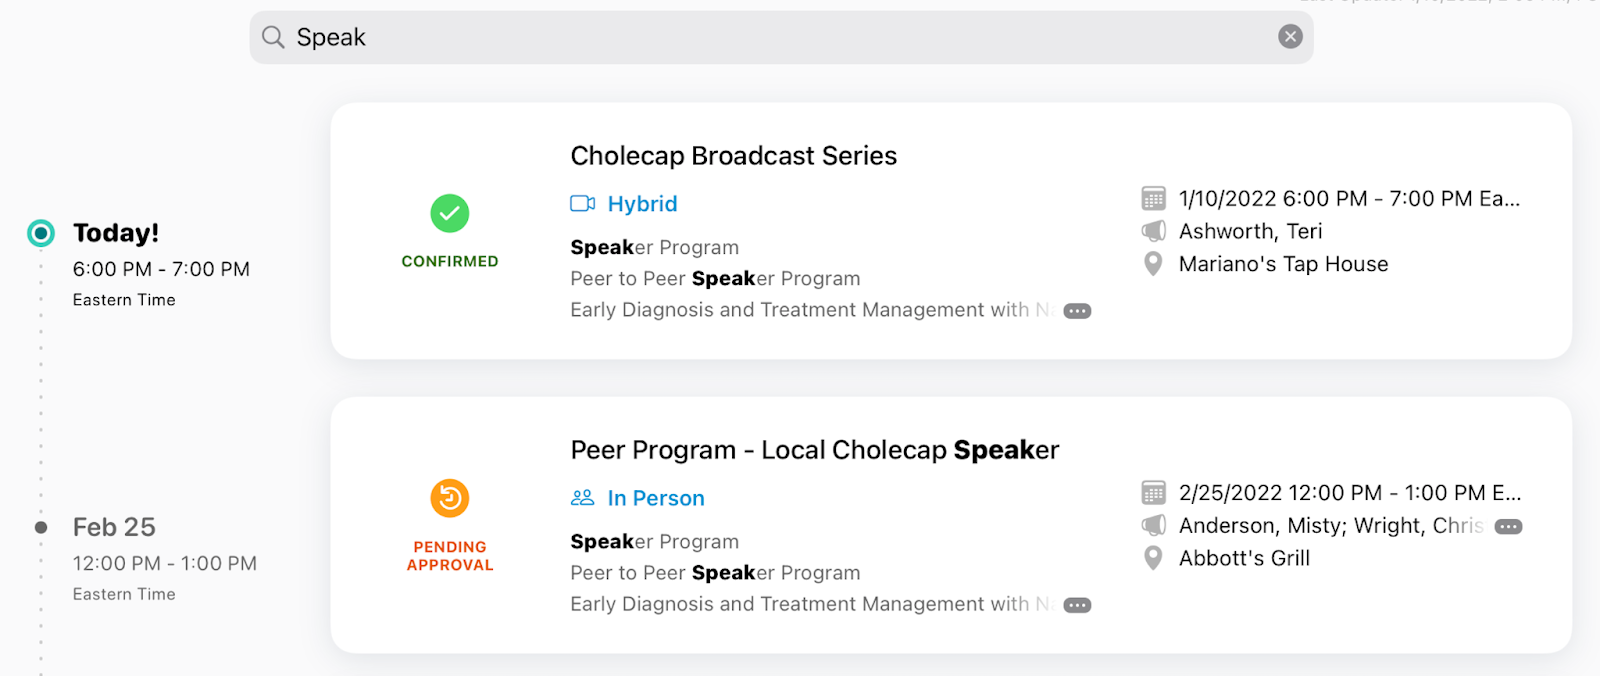The height and width of the screenshot is (676, 1600).
Task: Open Peer Program - Local Cholecap Speaker title
Action: 814,450
